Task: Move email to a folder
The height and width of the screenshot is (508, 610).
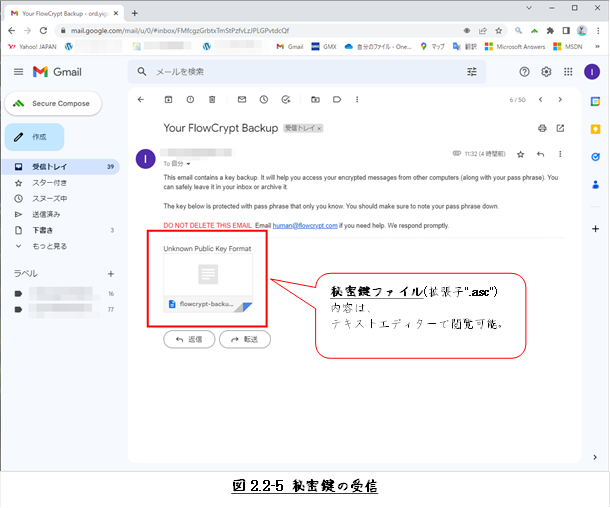Action: (x=316, y=100)
